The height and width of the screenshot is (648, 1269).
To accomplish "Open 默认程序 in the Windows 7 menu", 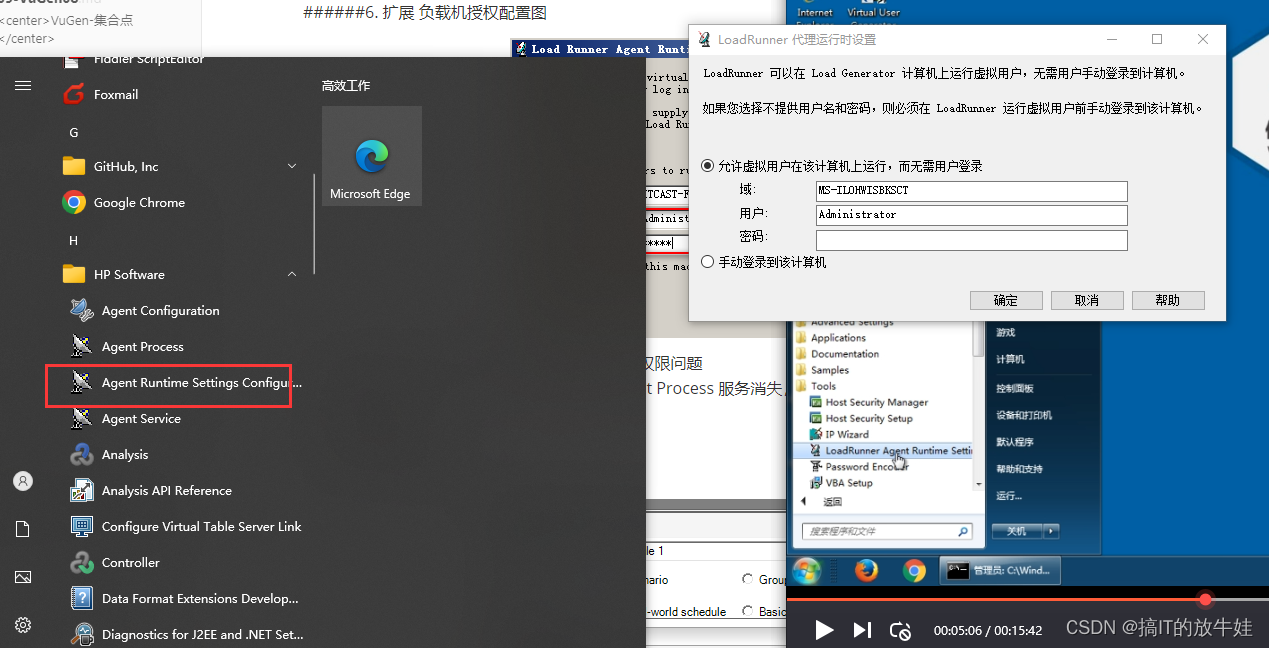I will [x=1015, y=442].
